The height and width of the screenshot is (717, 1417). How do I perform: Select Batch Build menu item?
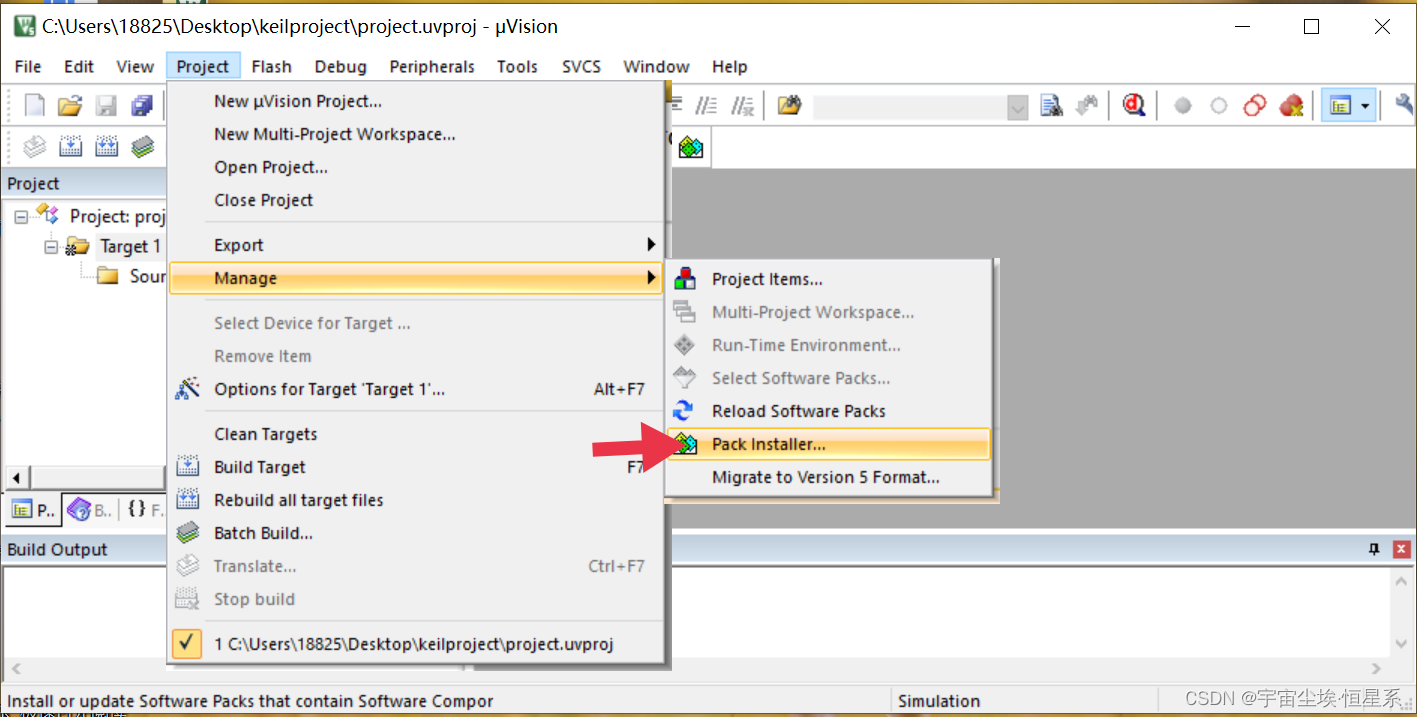415,533
